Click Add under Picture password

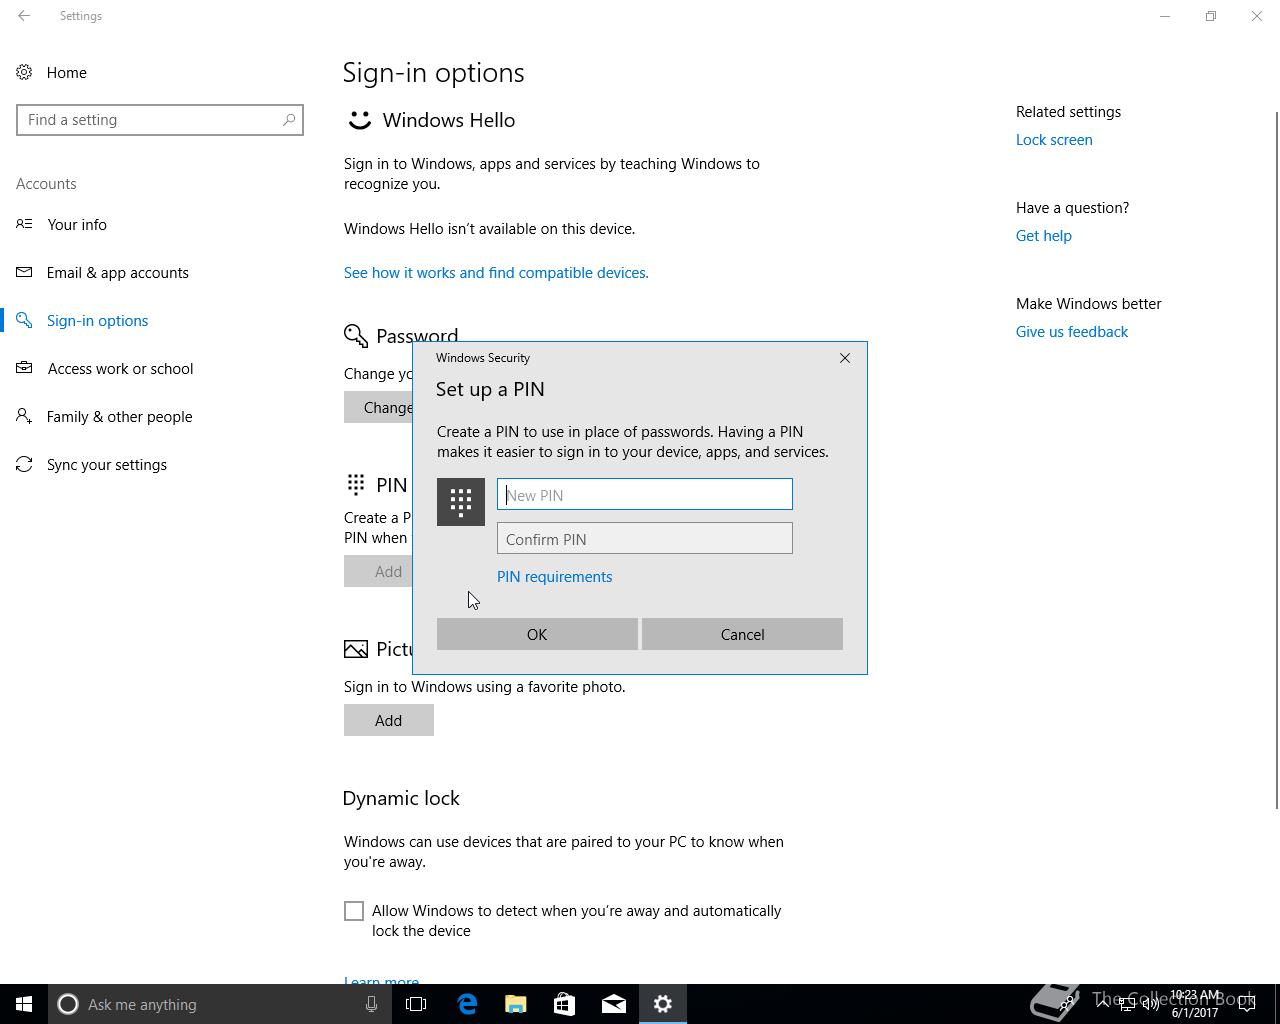(x=389, y=720)
